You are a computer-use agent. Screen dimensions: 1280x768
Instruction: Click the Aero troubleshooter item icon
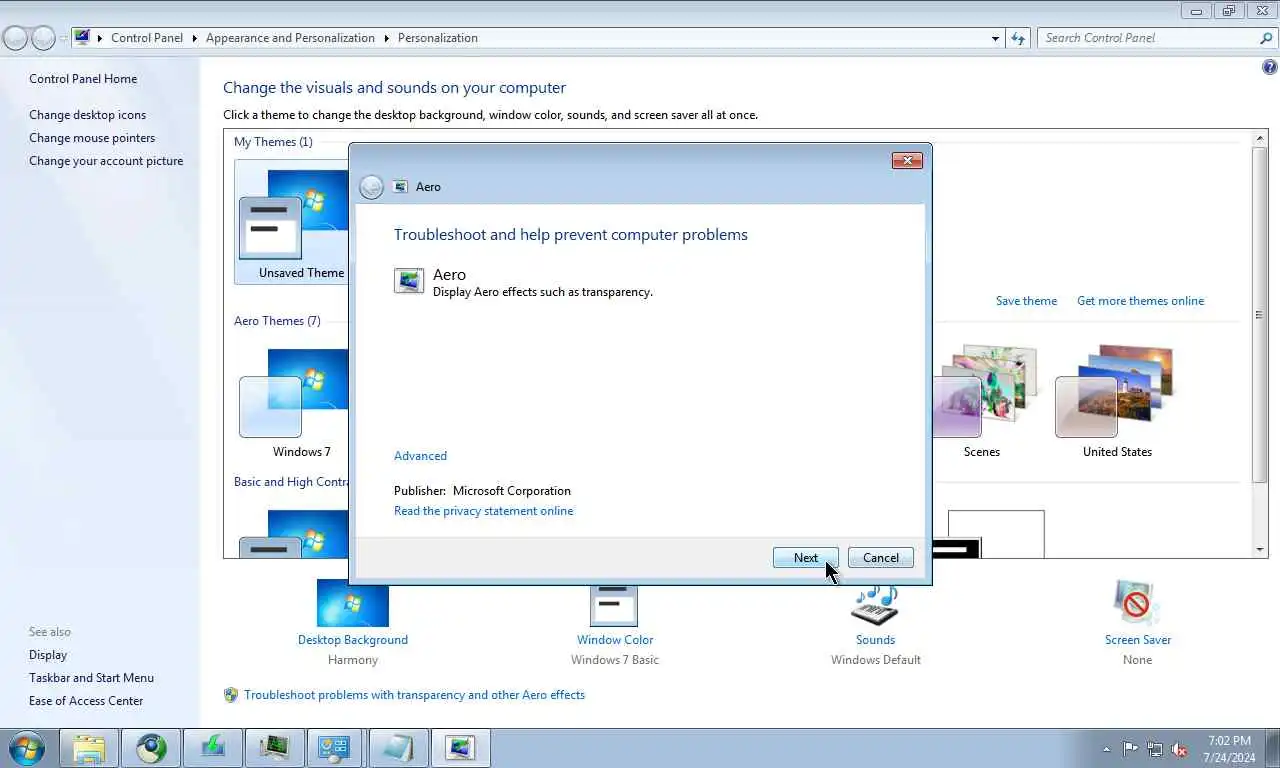click(x=409, y=281)
